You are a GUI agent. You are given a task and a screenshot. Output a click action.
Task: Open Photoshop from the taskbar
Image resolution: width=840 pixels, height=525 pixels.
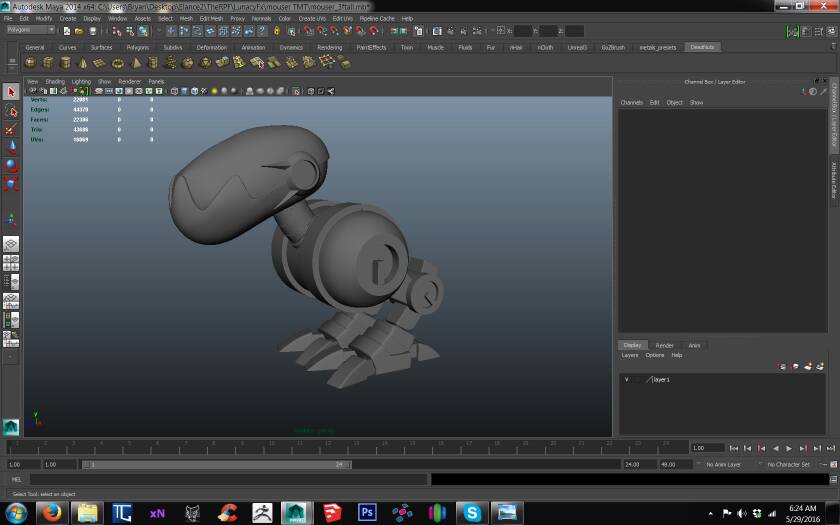[x=367, y=513]
